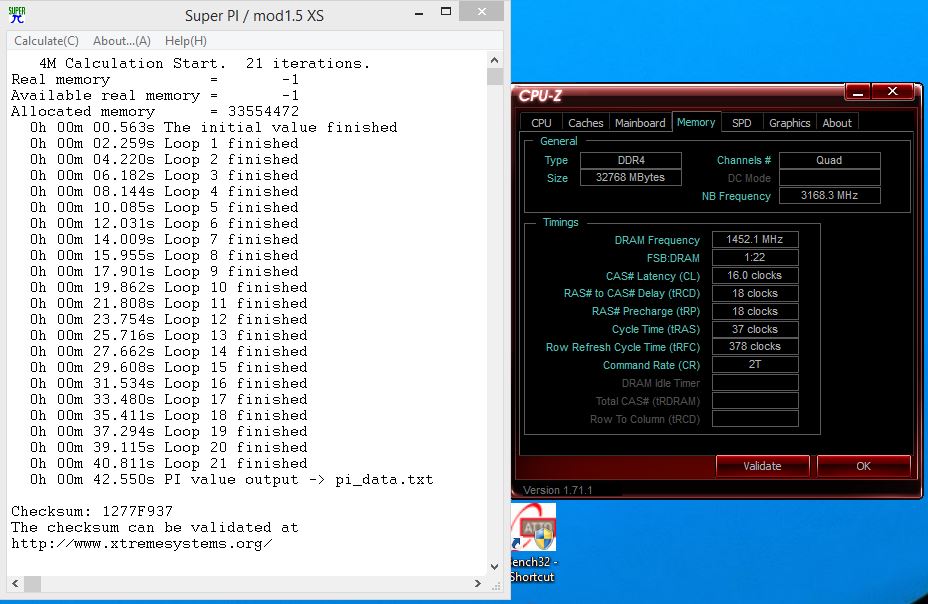Click the PI value output pi_data.txt line

(231, 479)
